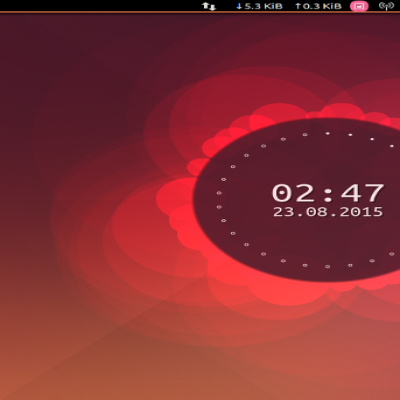Open the network up/down arrows indicator
Screen dimensions: 400x400
tap(209, 6)
